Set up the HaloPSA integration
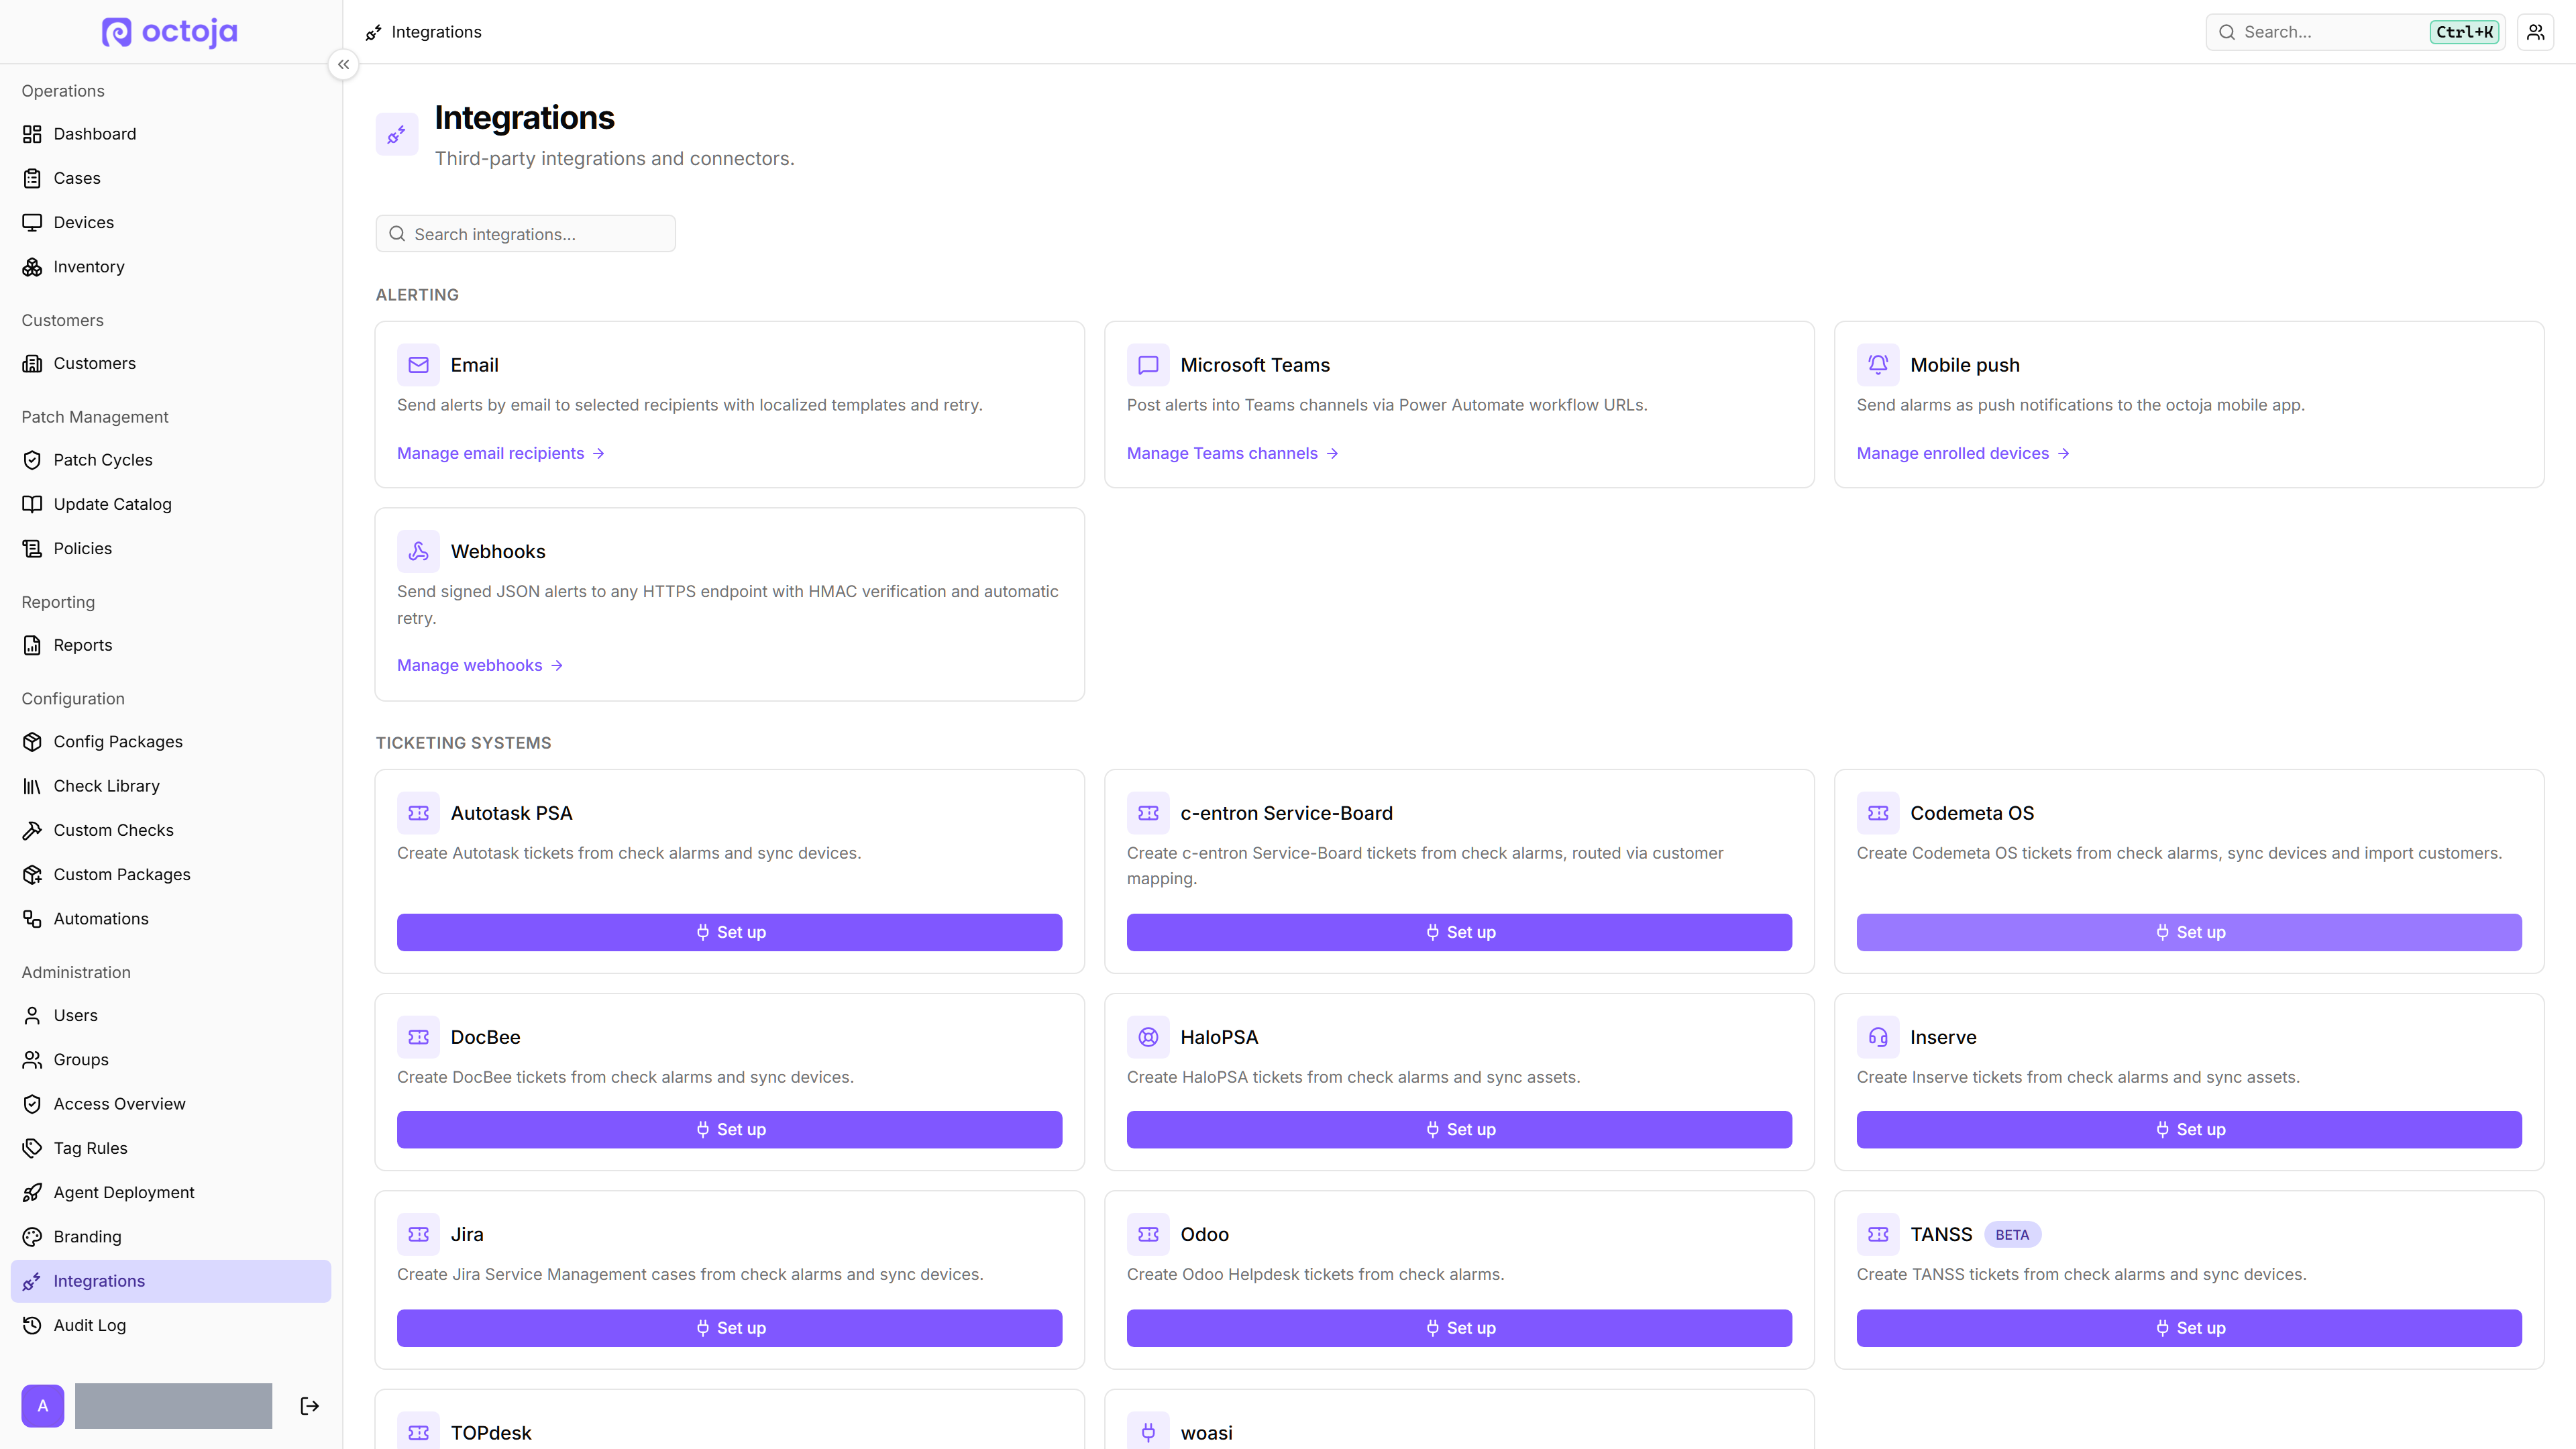Screen dimensions: 2576x1449 pos(1460,1129)
